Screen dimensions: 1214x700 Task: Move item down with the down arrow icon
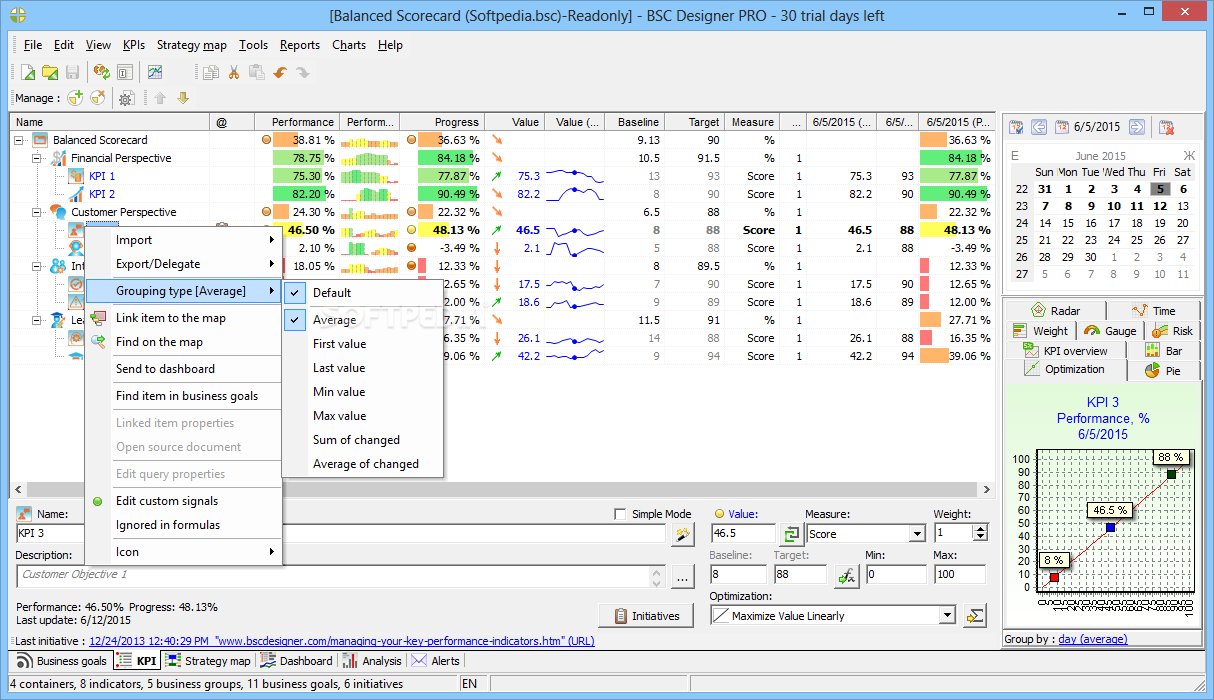182,98
